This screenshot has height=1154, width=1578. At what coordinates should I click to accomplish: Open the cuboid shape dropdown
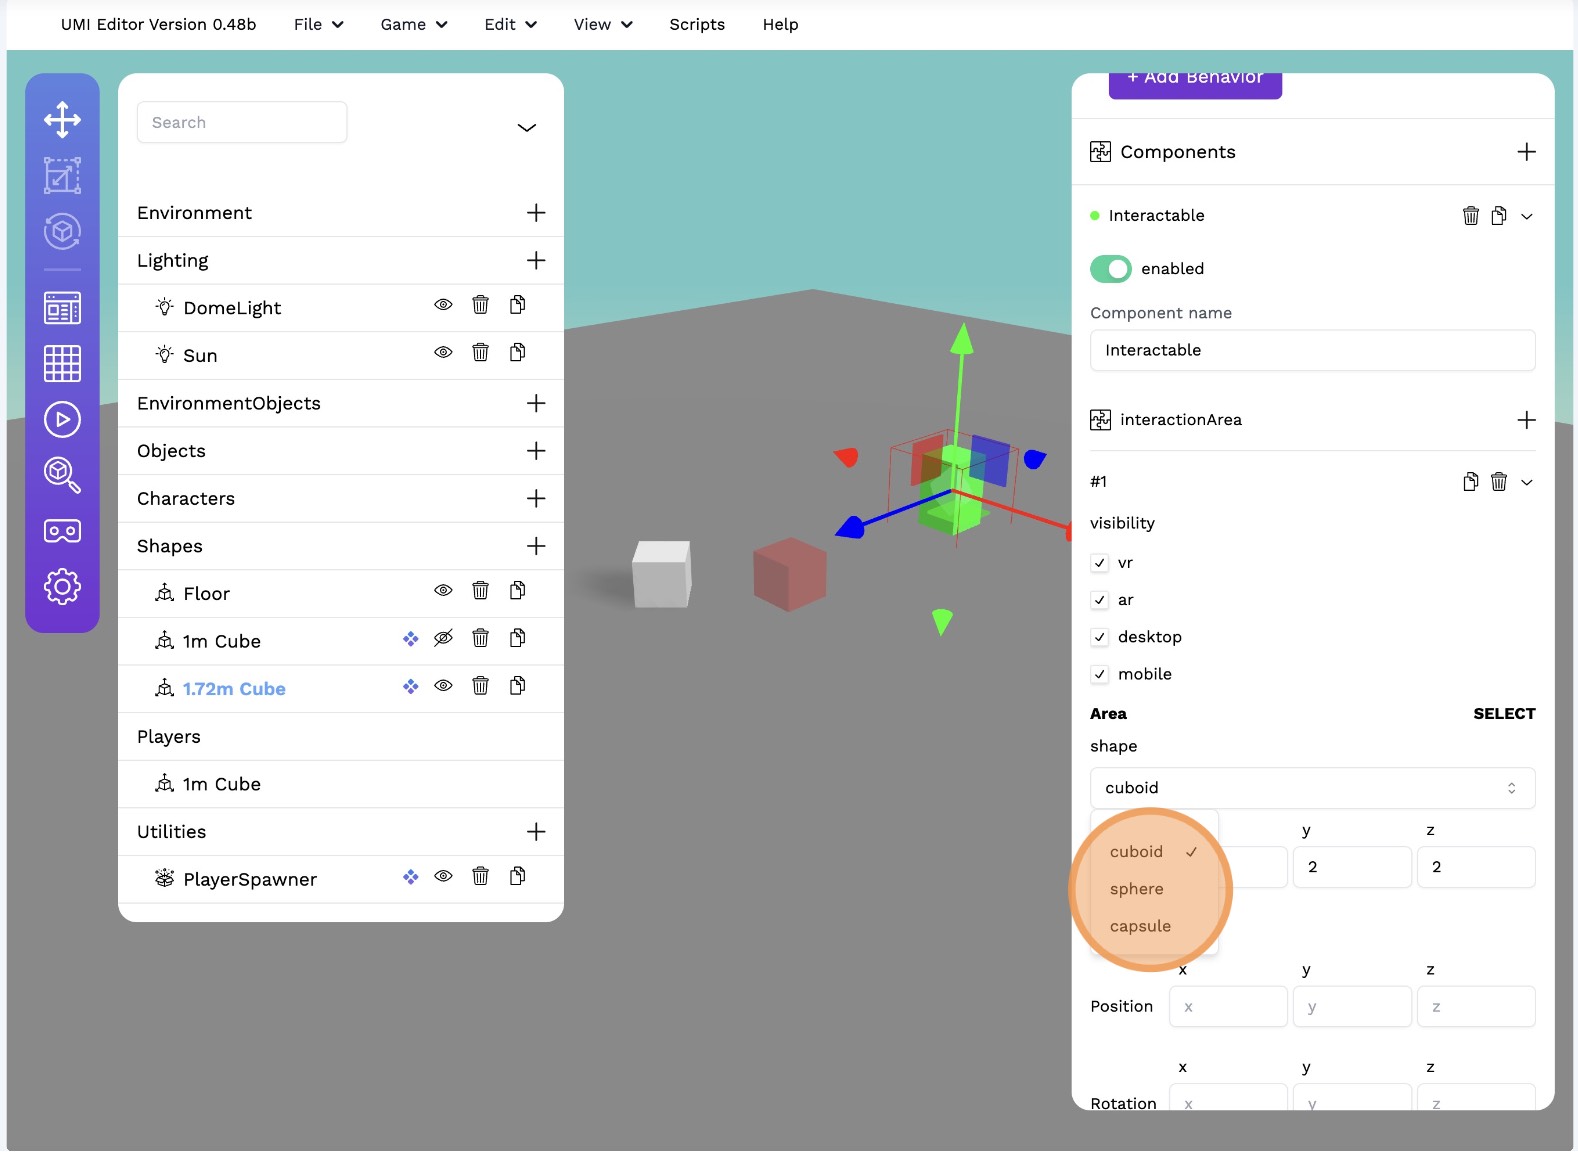(1311, 788)
